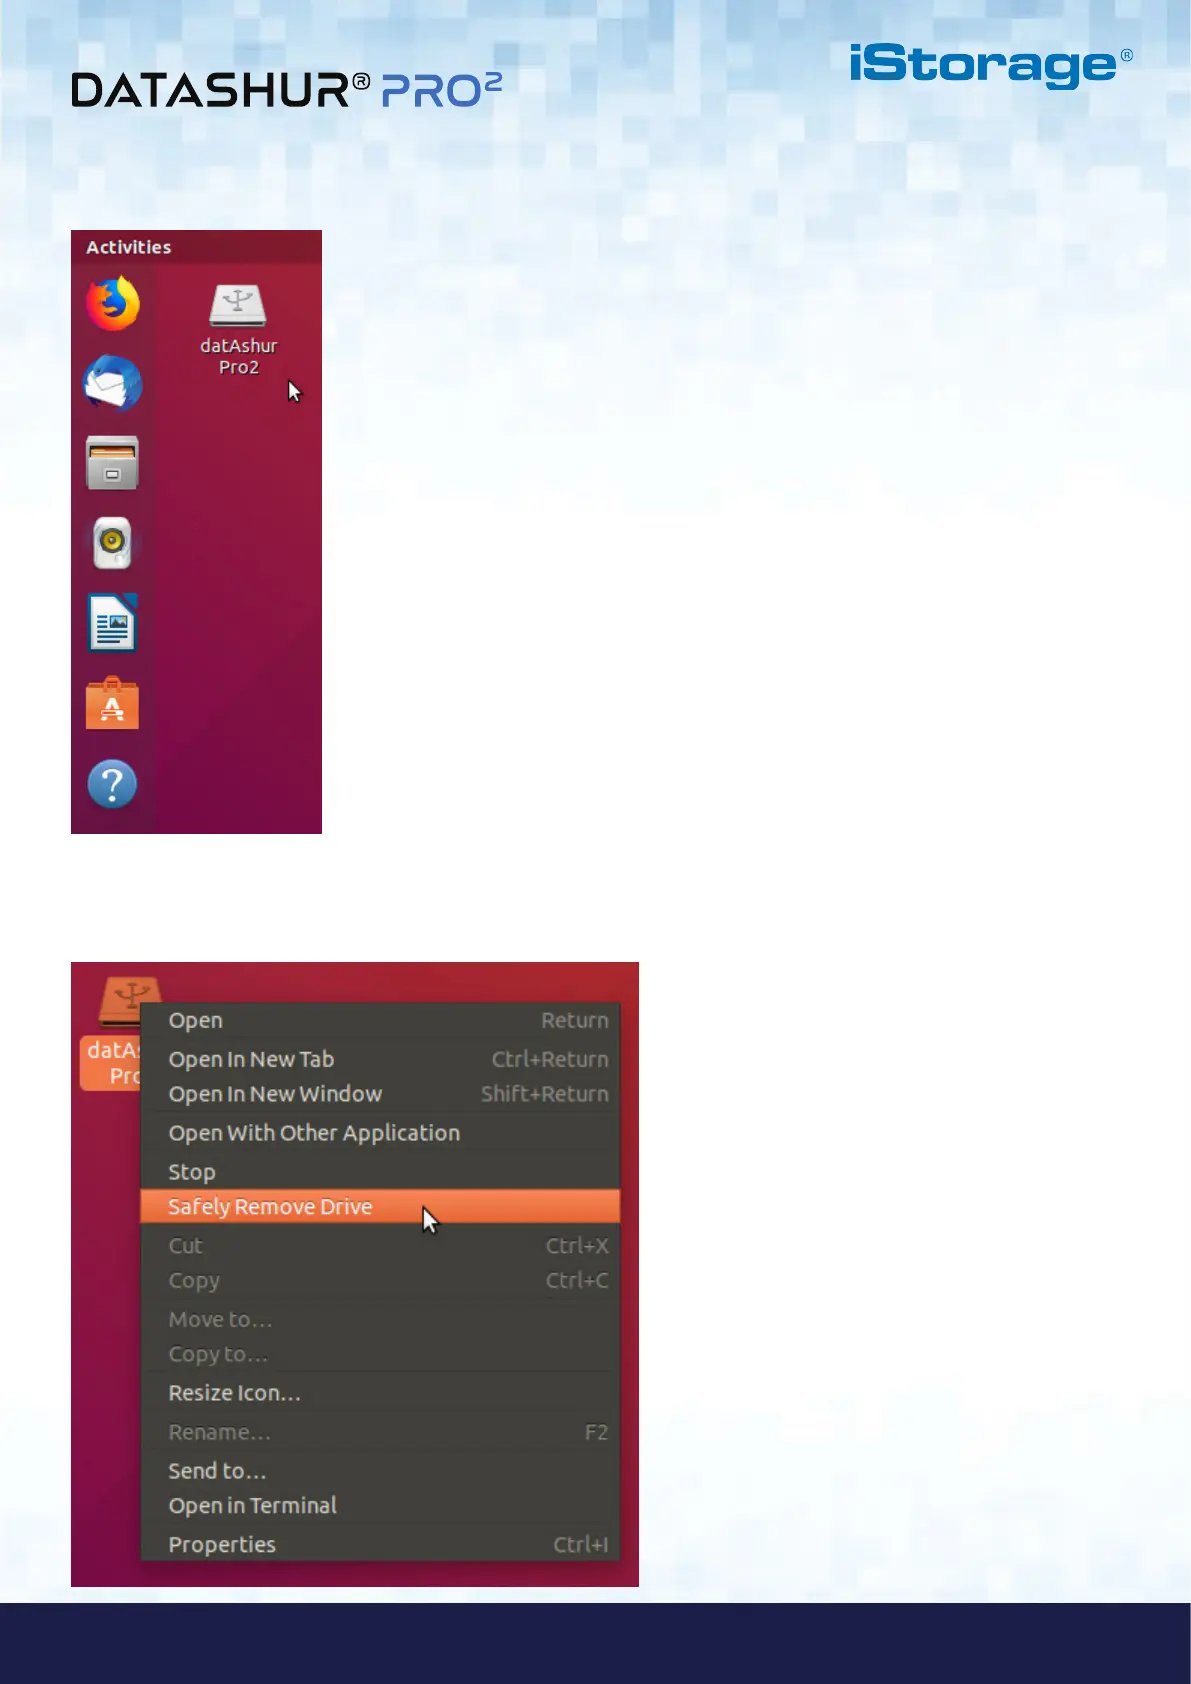Choose Open in the context menu
This screenshot has width=1191, height=1684.
tap(380, 1021)
